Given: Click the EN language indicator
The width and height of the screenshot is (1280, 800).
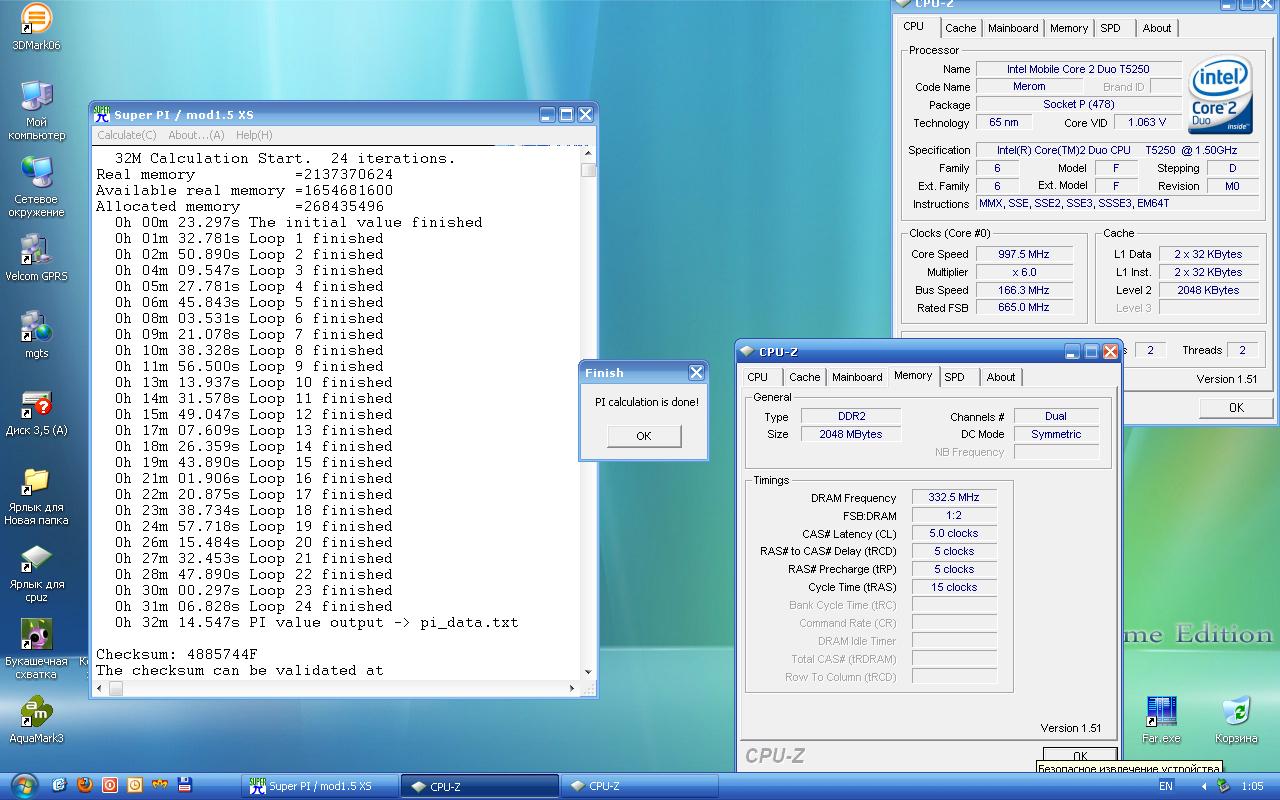Looking at the screenshot, I should (1166, 786).
